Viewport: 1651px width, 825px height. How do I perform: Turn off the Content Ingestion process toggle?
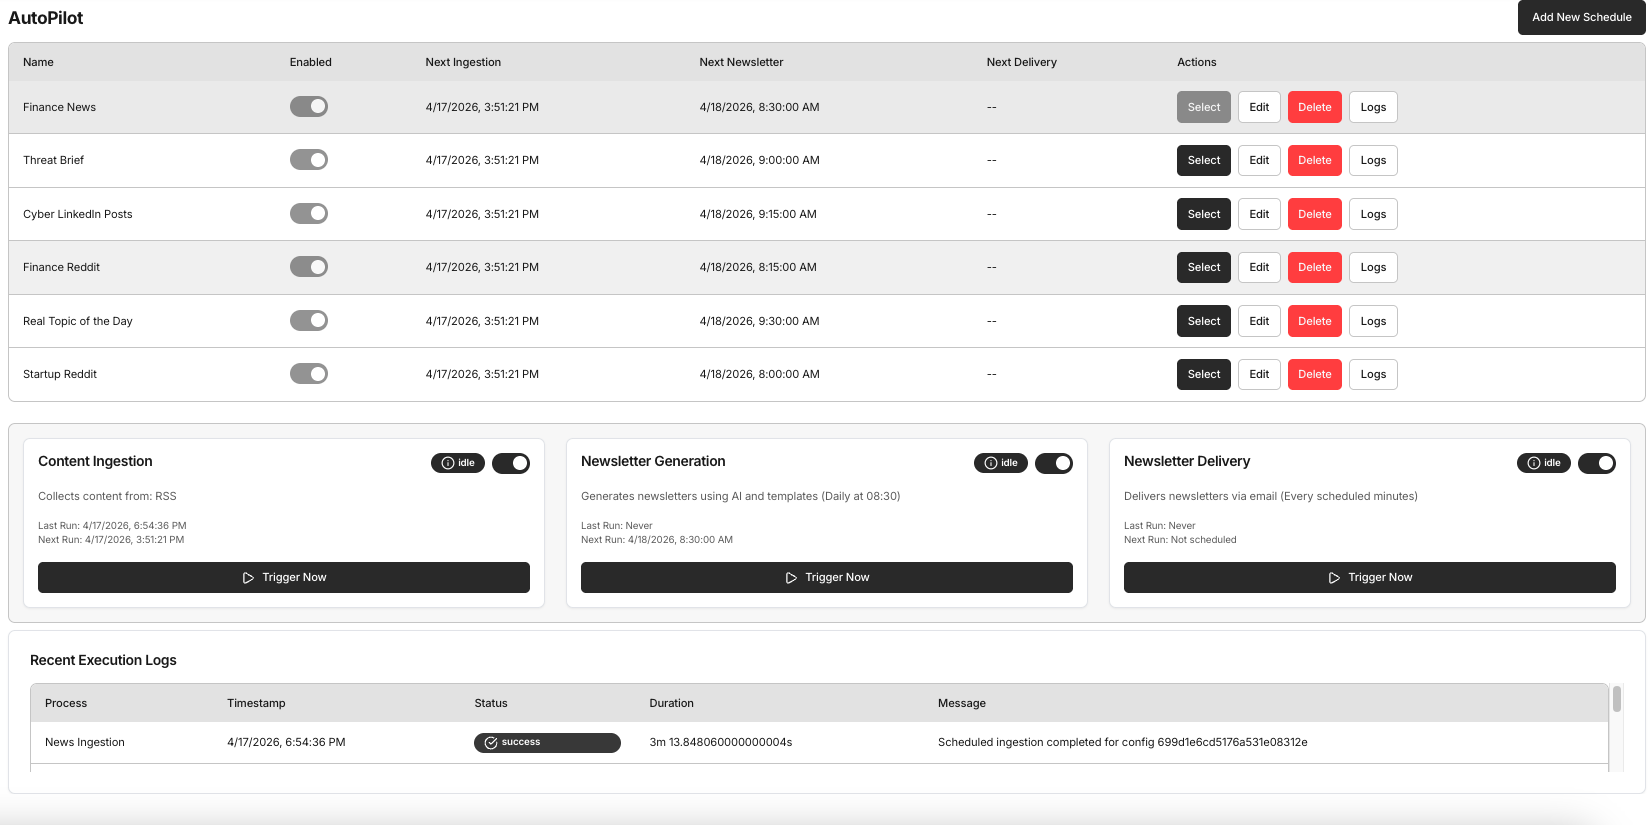(x=511, y=463)
